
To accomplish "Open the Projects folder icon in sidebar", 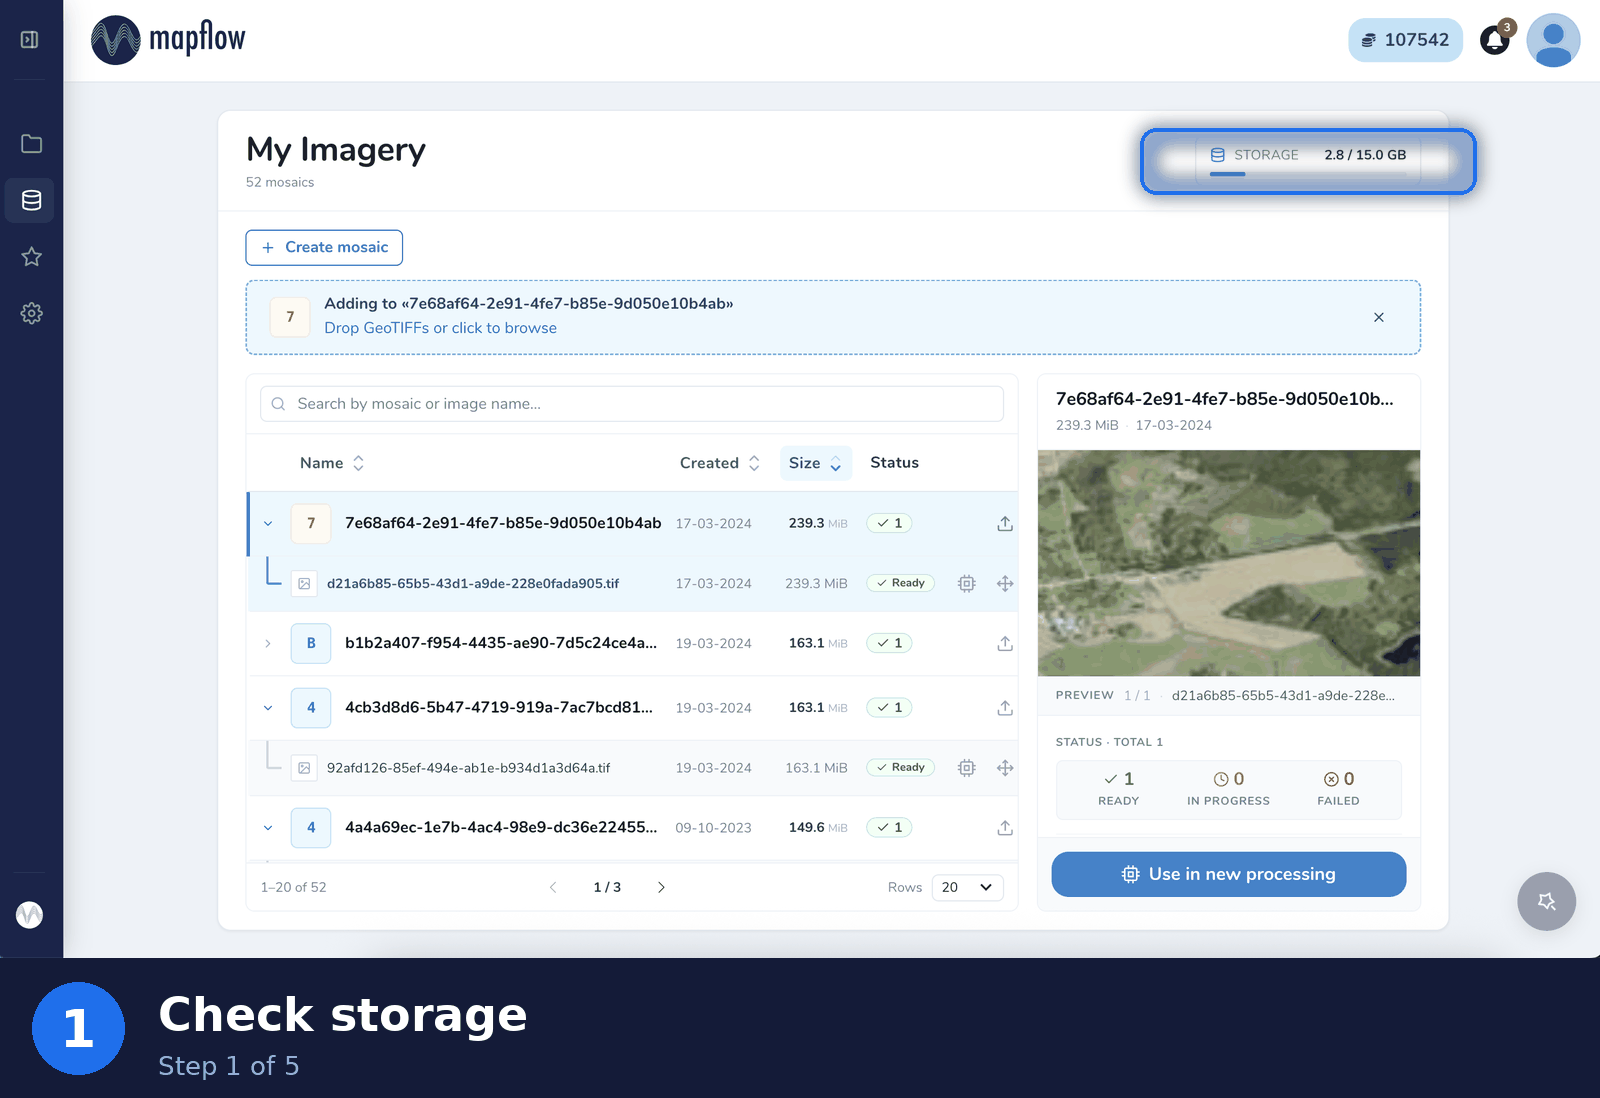I will (x=31, y=144).
